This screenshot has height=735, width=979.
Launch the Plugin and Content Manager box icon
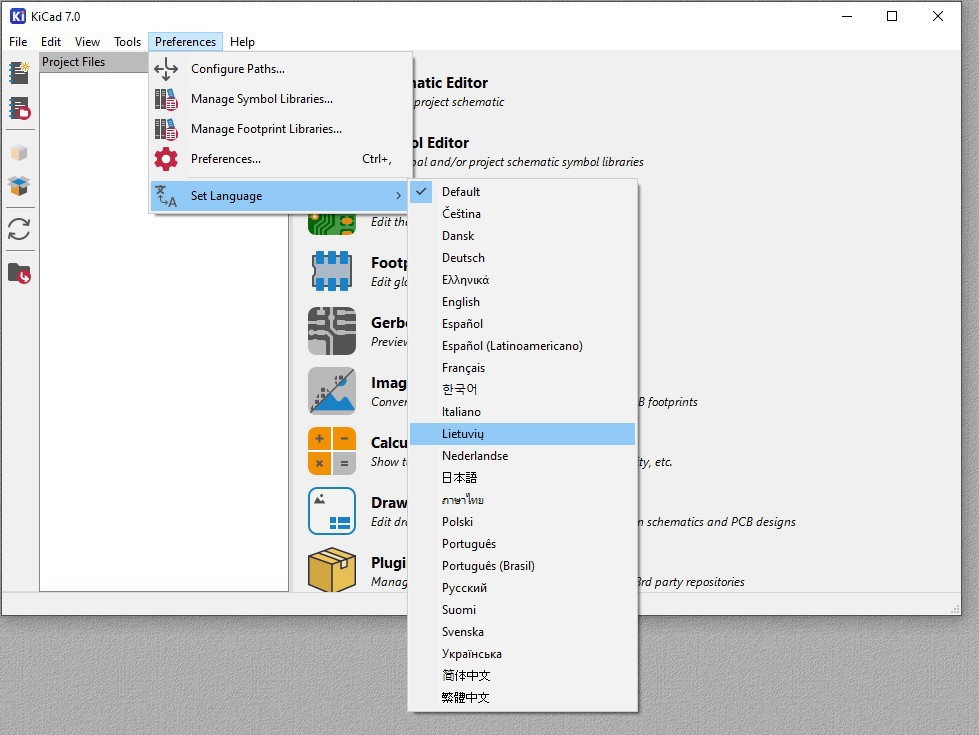[332, 570]
